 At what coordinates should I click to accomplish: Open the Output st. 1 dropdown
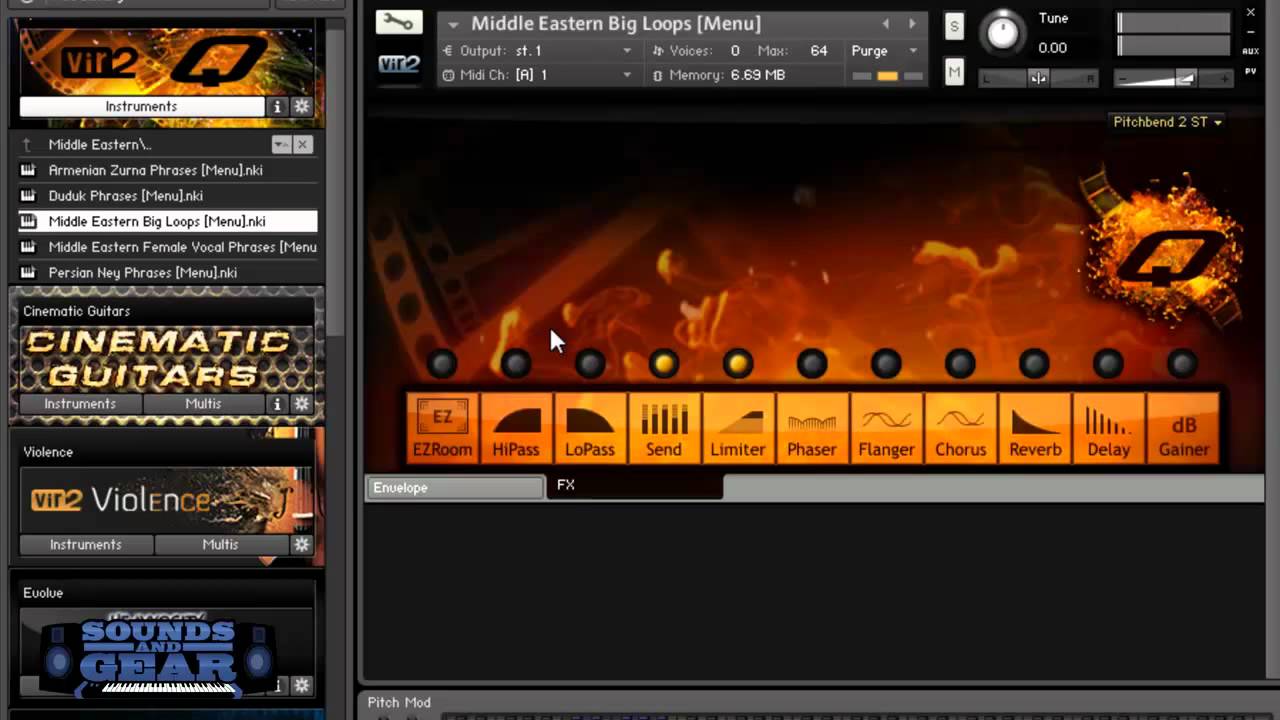[627, 51]
